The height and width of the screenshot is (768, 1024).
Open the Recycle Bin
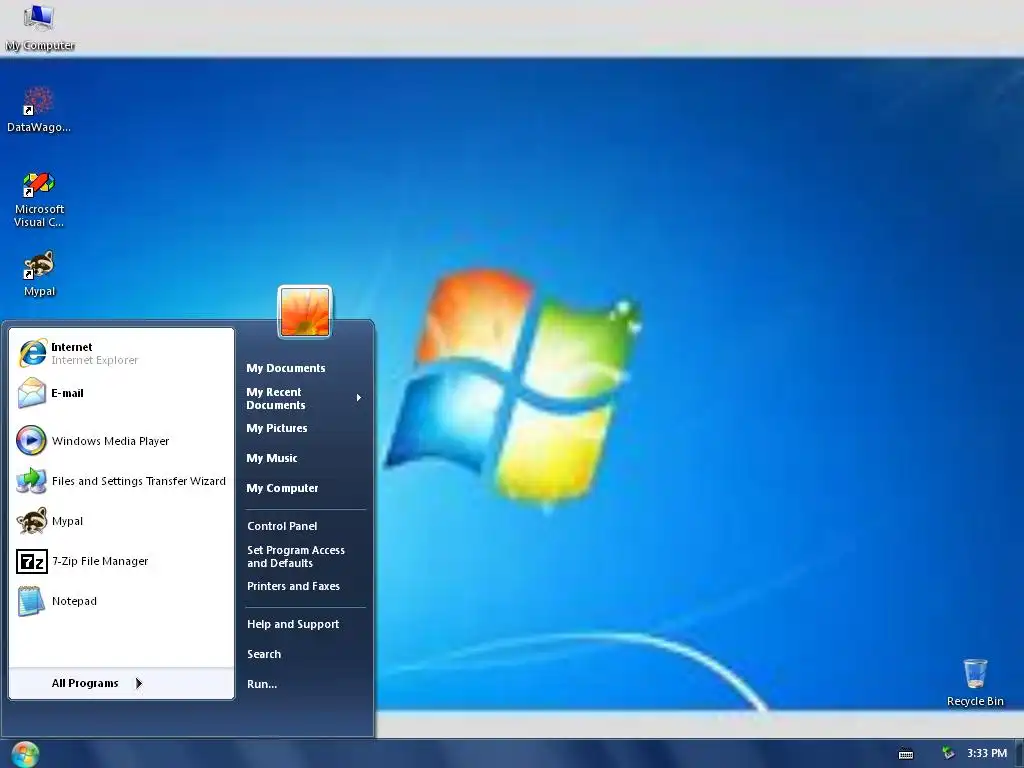click(975, 682)
